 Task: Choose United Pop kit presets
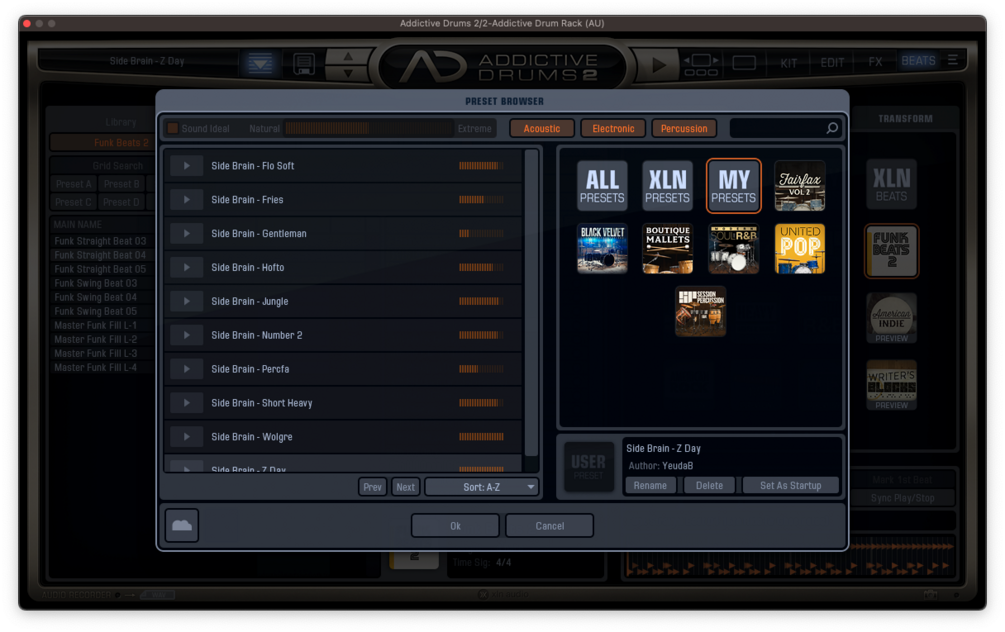(x=799, y=249)
